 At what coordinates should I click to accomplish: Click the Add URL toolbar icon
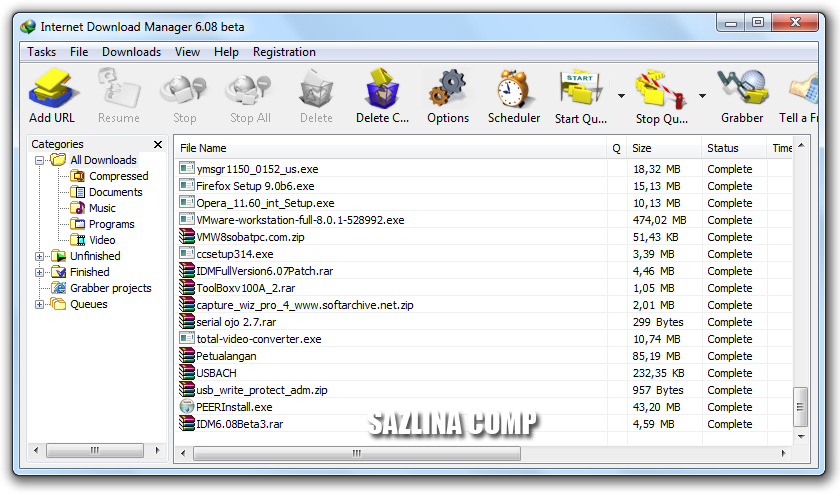(x=52, y=88)
